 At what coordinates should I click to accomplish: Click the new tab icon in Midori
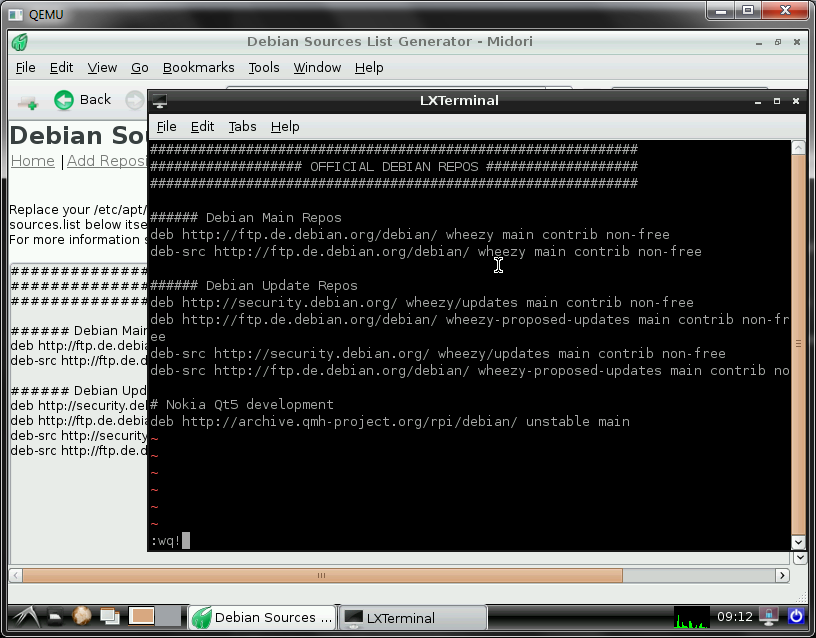[28, 101]
